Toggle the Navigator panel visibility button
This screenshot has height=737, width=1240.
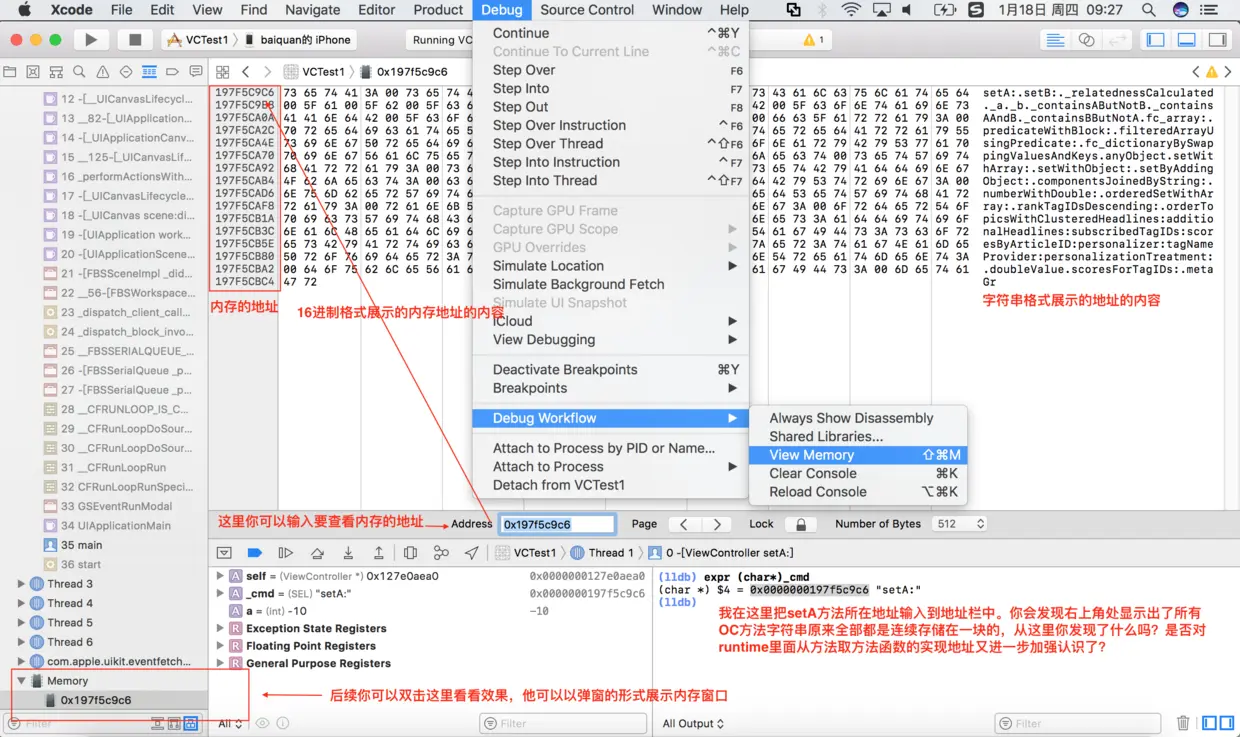point(1155,40)
